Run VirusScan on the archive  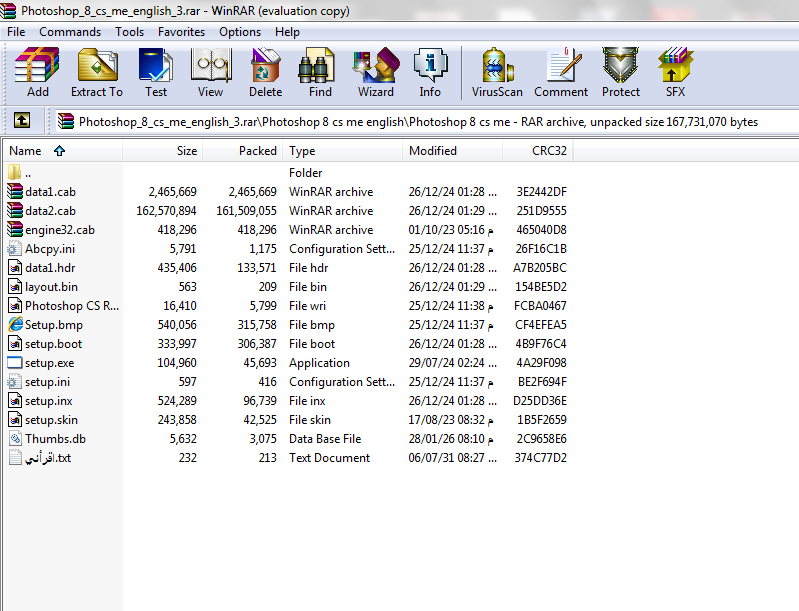click(x=497, y=72)
